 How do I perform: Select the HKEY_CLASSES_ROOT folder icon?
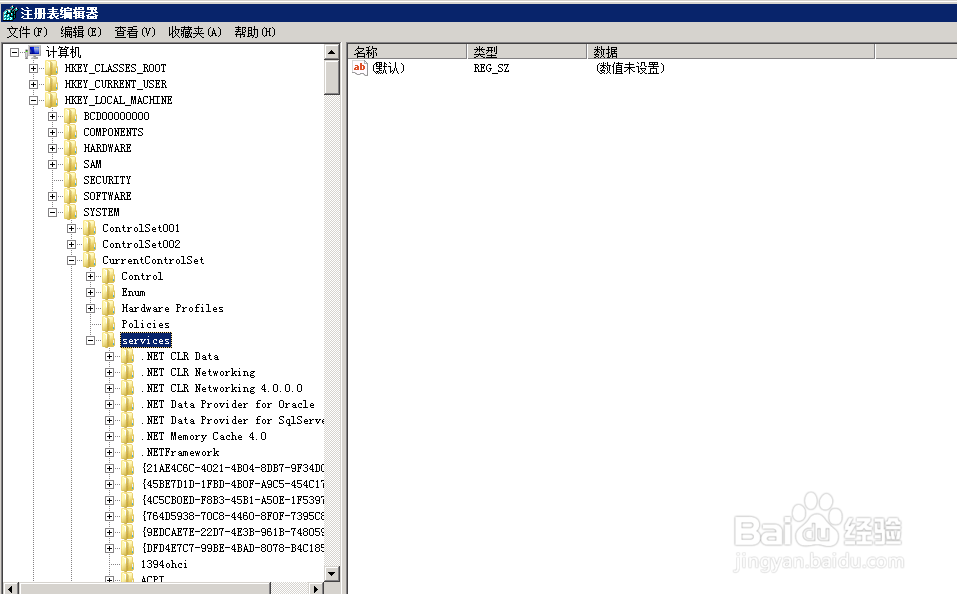(52, 68)
